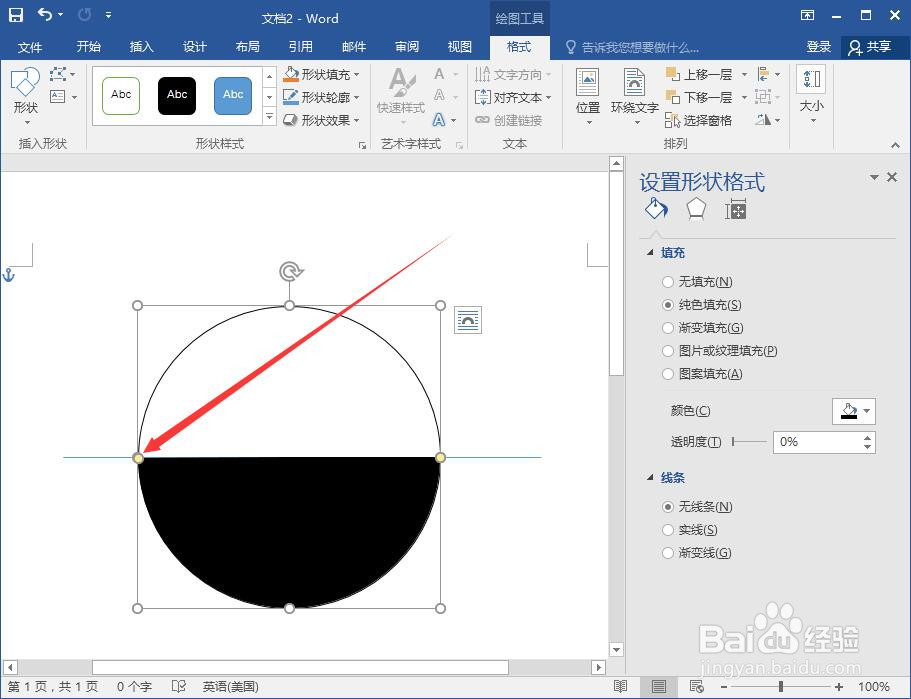Select the 无填充 no fill option
The height and width of the screenshot is (699, 911).
668,282
